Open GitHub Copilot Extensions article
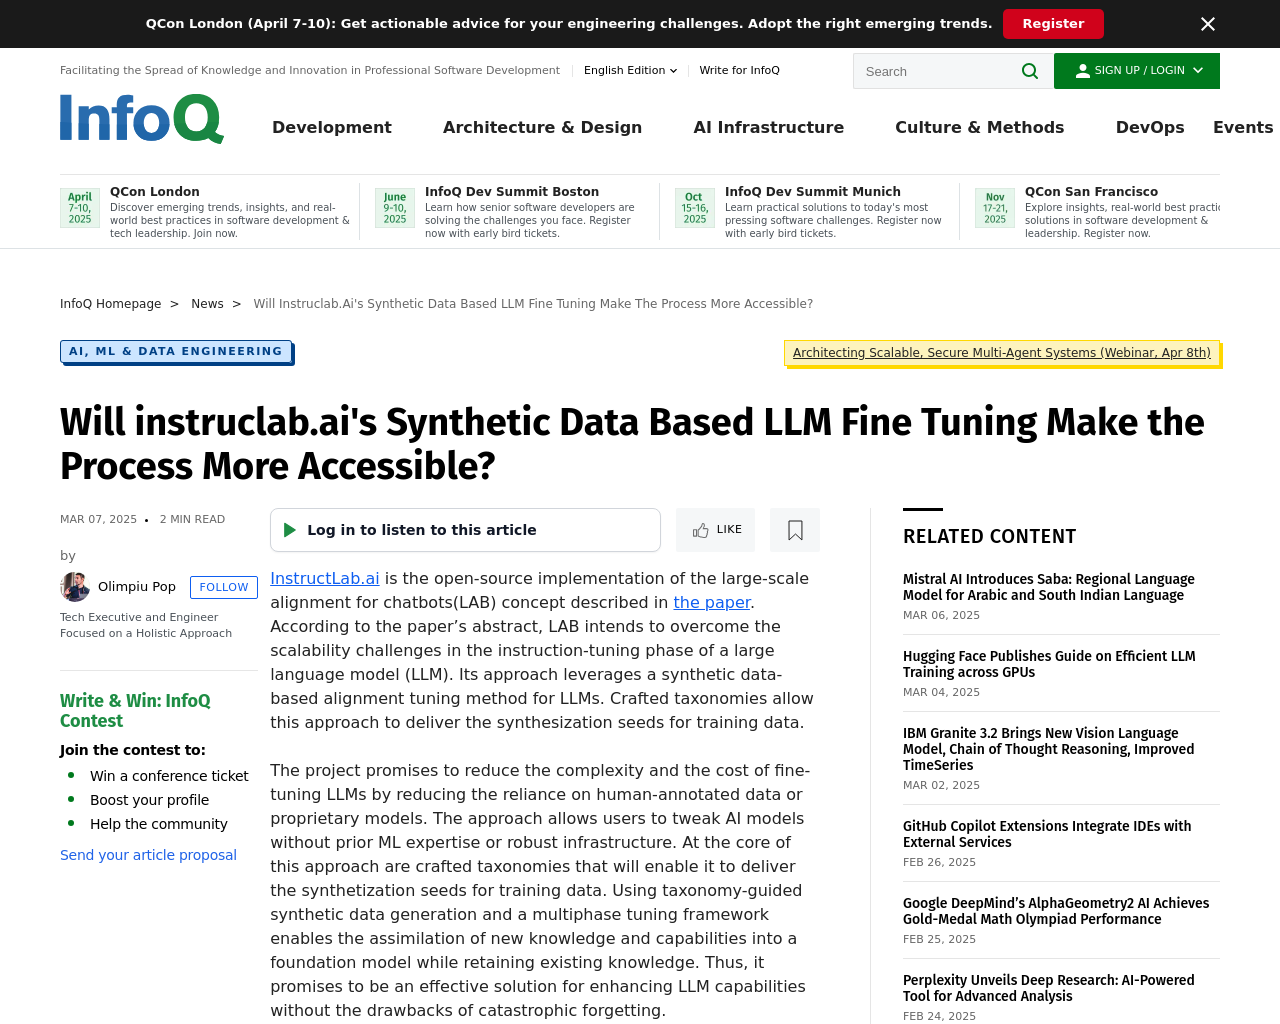The image size is (1280, 1024). pyautogui.click(x=1047, y=834)
